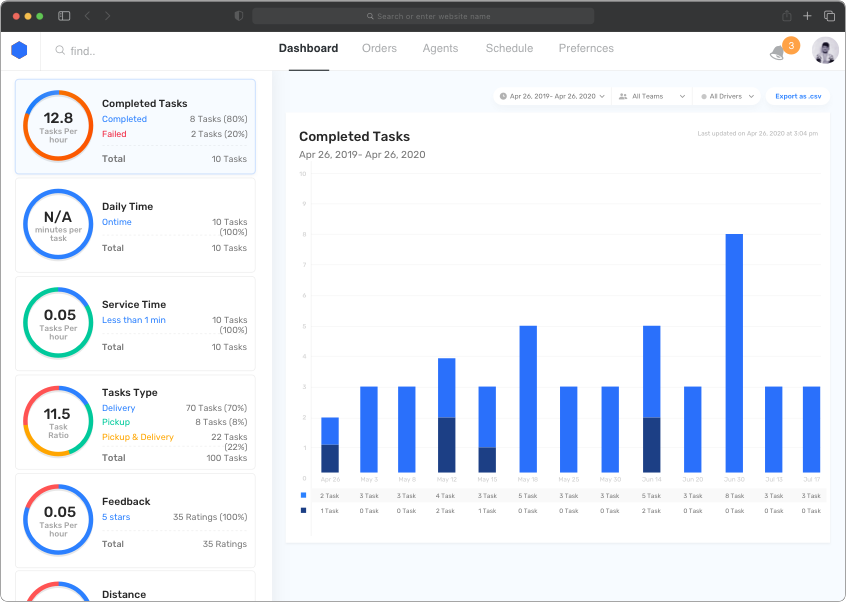
Task: Click the Completed Tasks 12.8 donut chart
Action: (x=58, y=126)
